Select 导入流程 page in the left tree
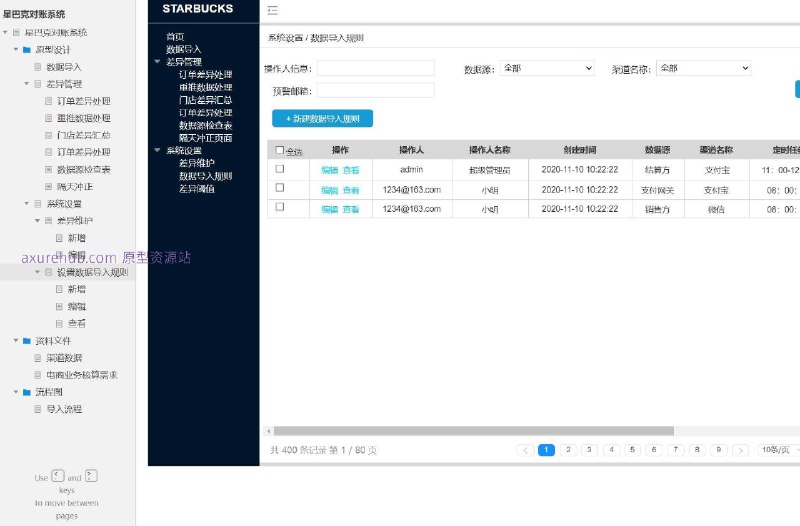Viewport: 800px width, 526px height. (x=64, y=409)
